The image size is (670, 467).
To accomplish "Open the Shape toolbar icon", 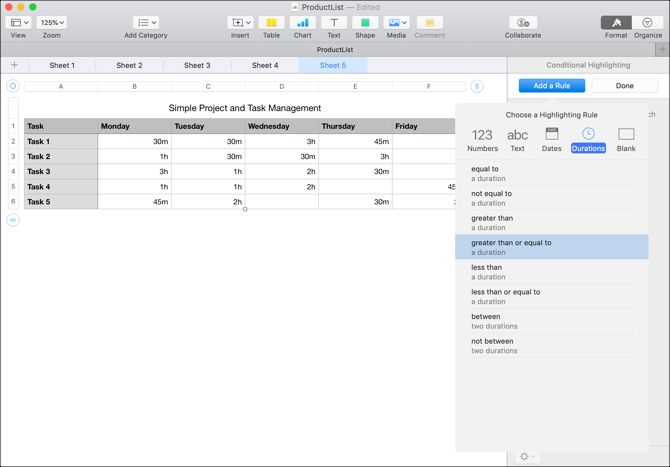I will pyautogui.click(x=365, y=23).
